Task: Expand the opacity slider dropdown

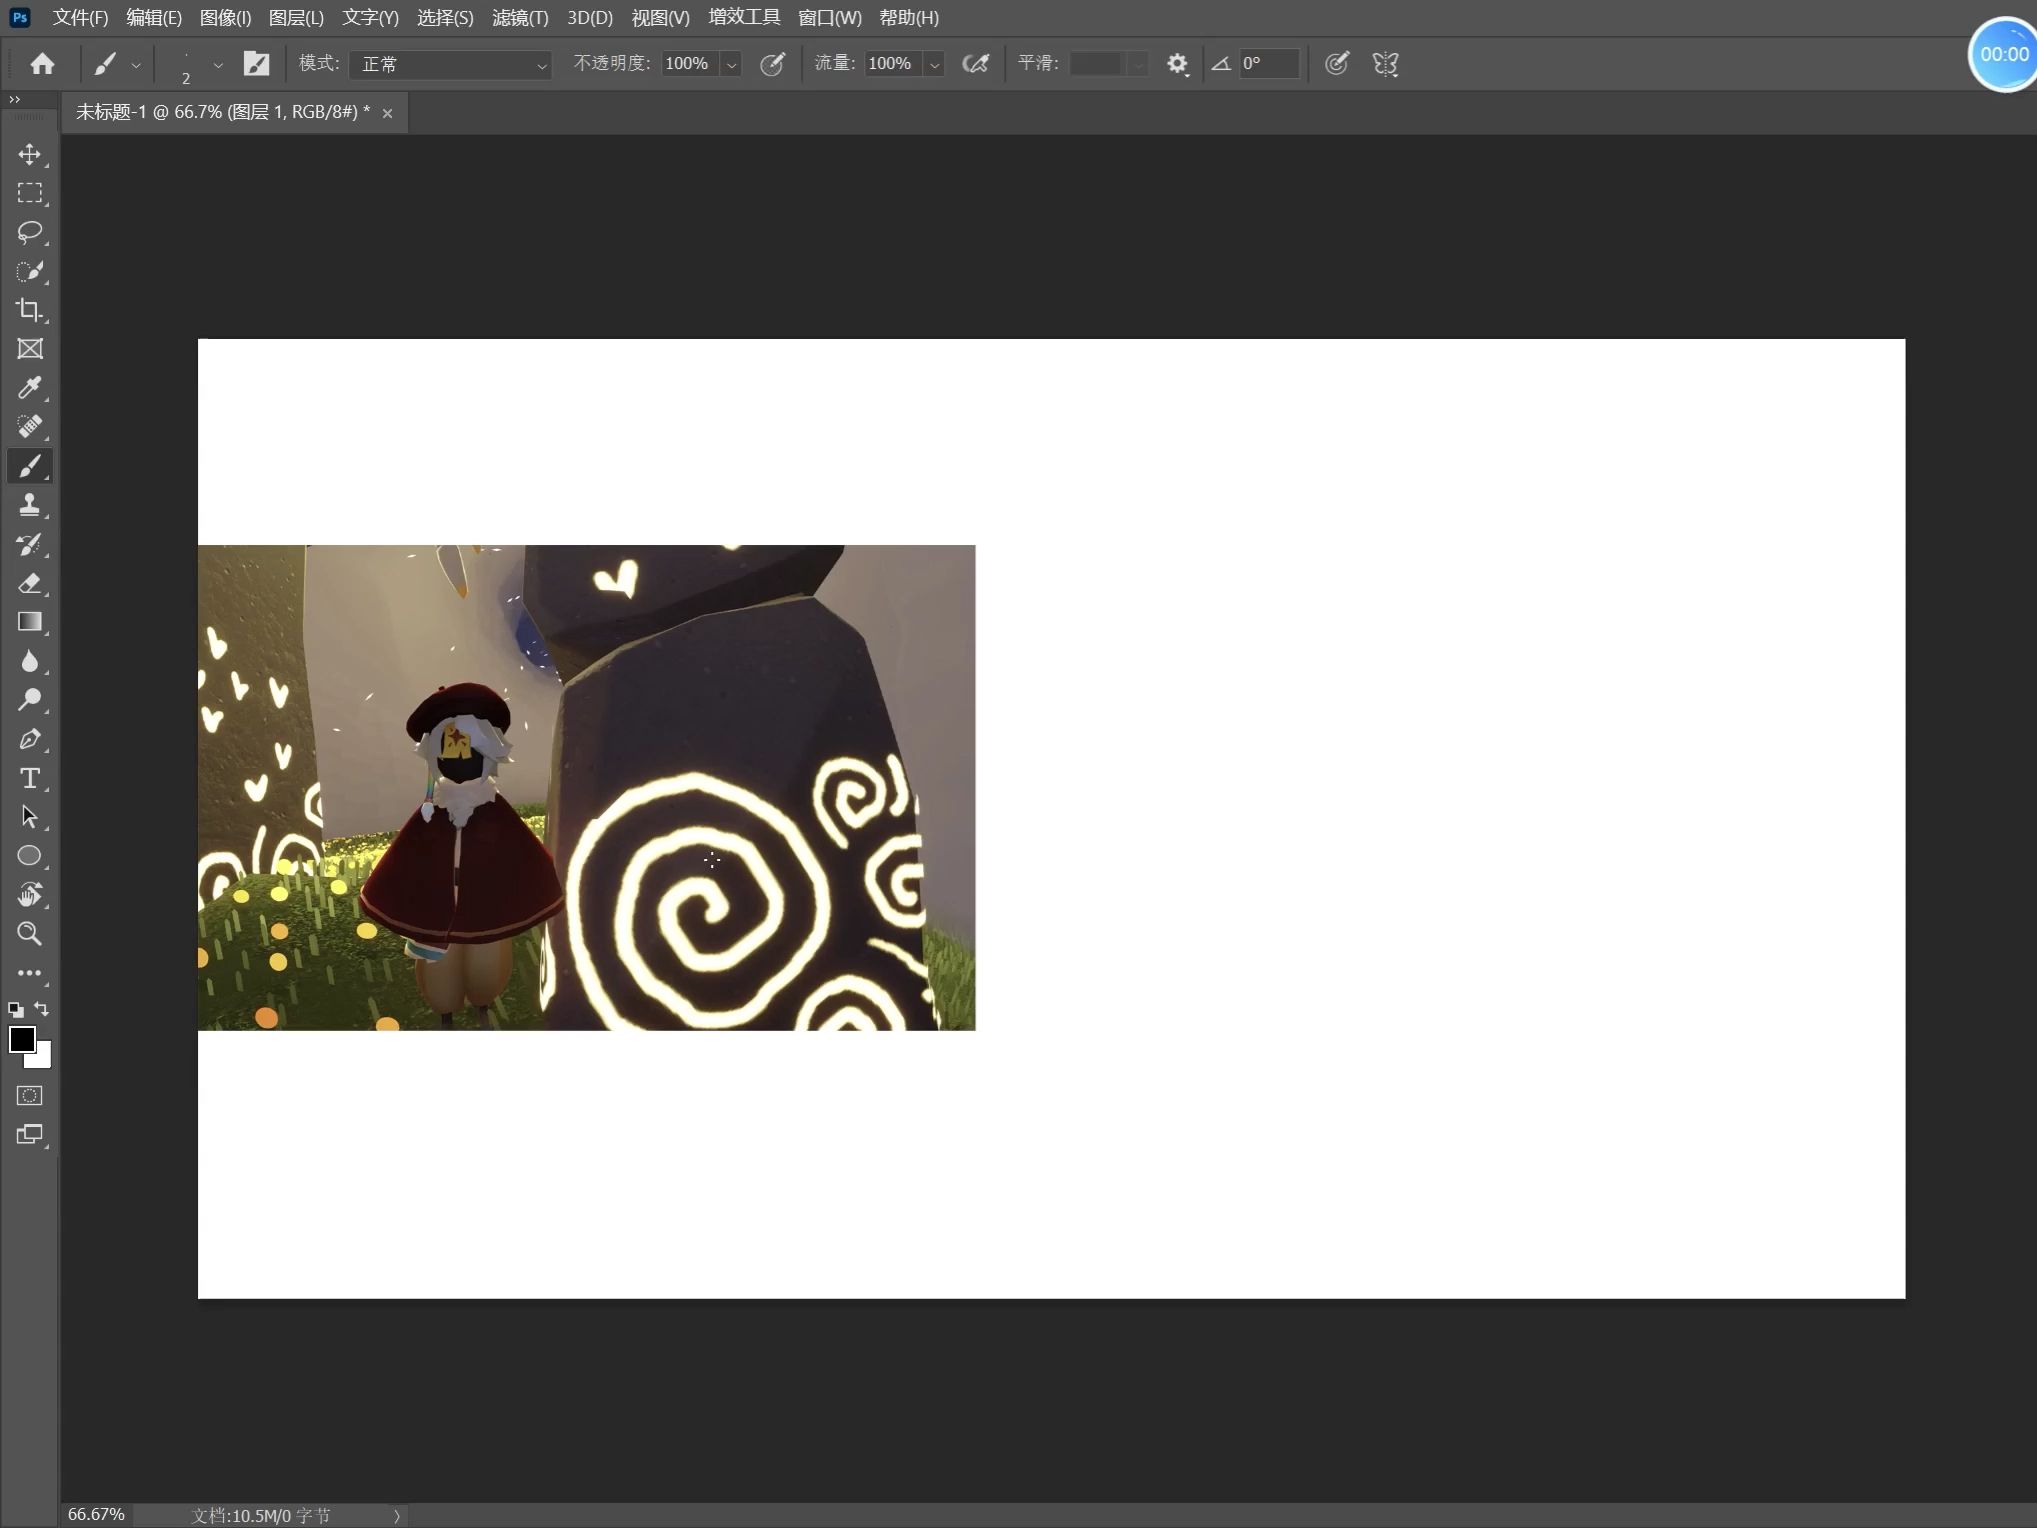Action: click(732, 64)
